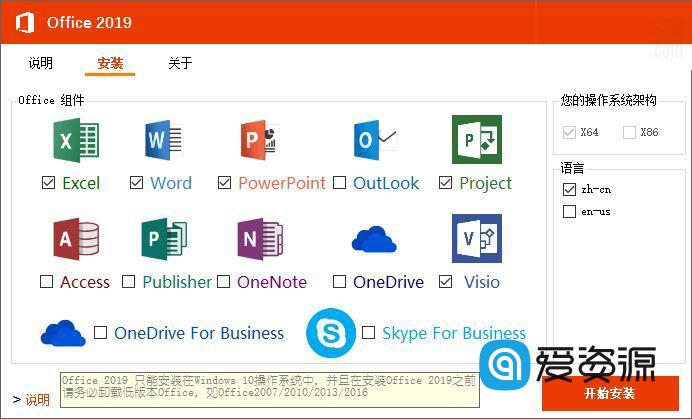Click the OneNote label text
The height and width of the screenshot is (419, 692).
pyautogui.click(x=272, y=282)
